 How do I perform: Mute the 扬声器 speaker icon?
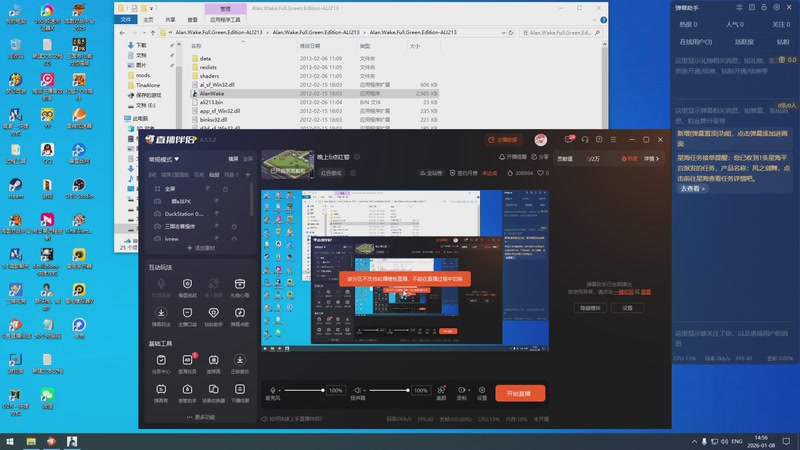[x=358, y=390]
